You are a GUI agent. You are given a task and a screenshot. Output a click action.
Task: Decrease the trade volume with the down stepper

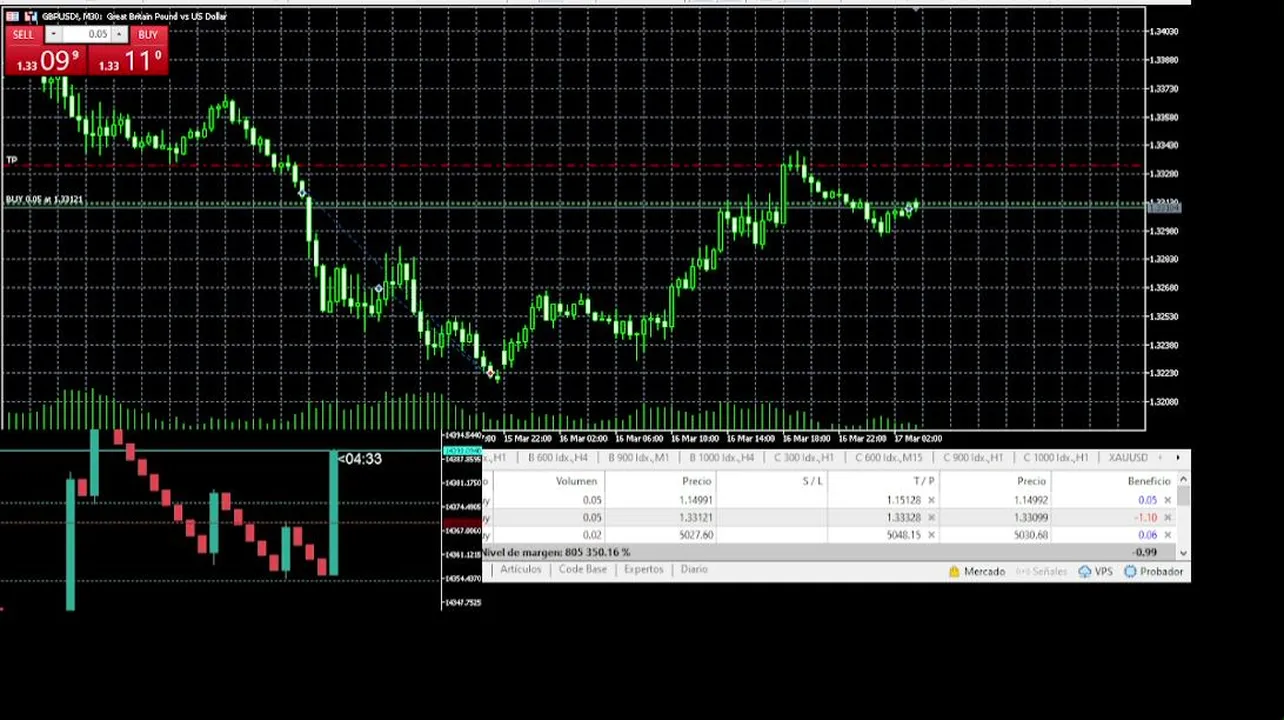click(x=53, y=34)
